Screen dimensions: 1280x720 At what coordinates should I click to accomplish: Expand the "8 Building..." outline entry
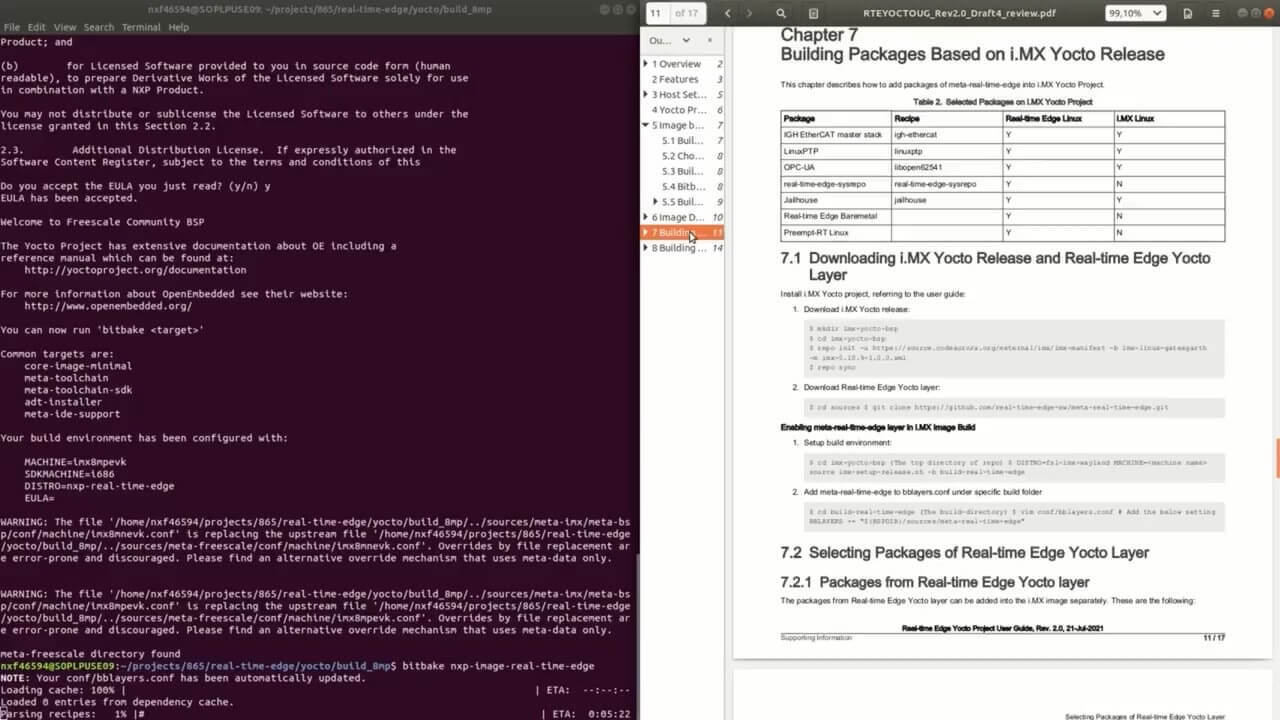646,248
